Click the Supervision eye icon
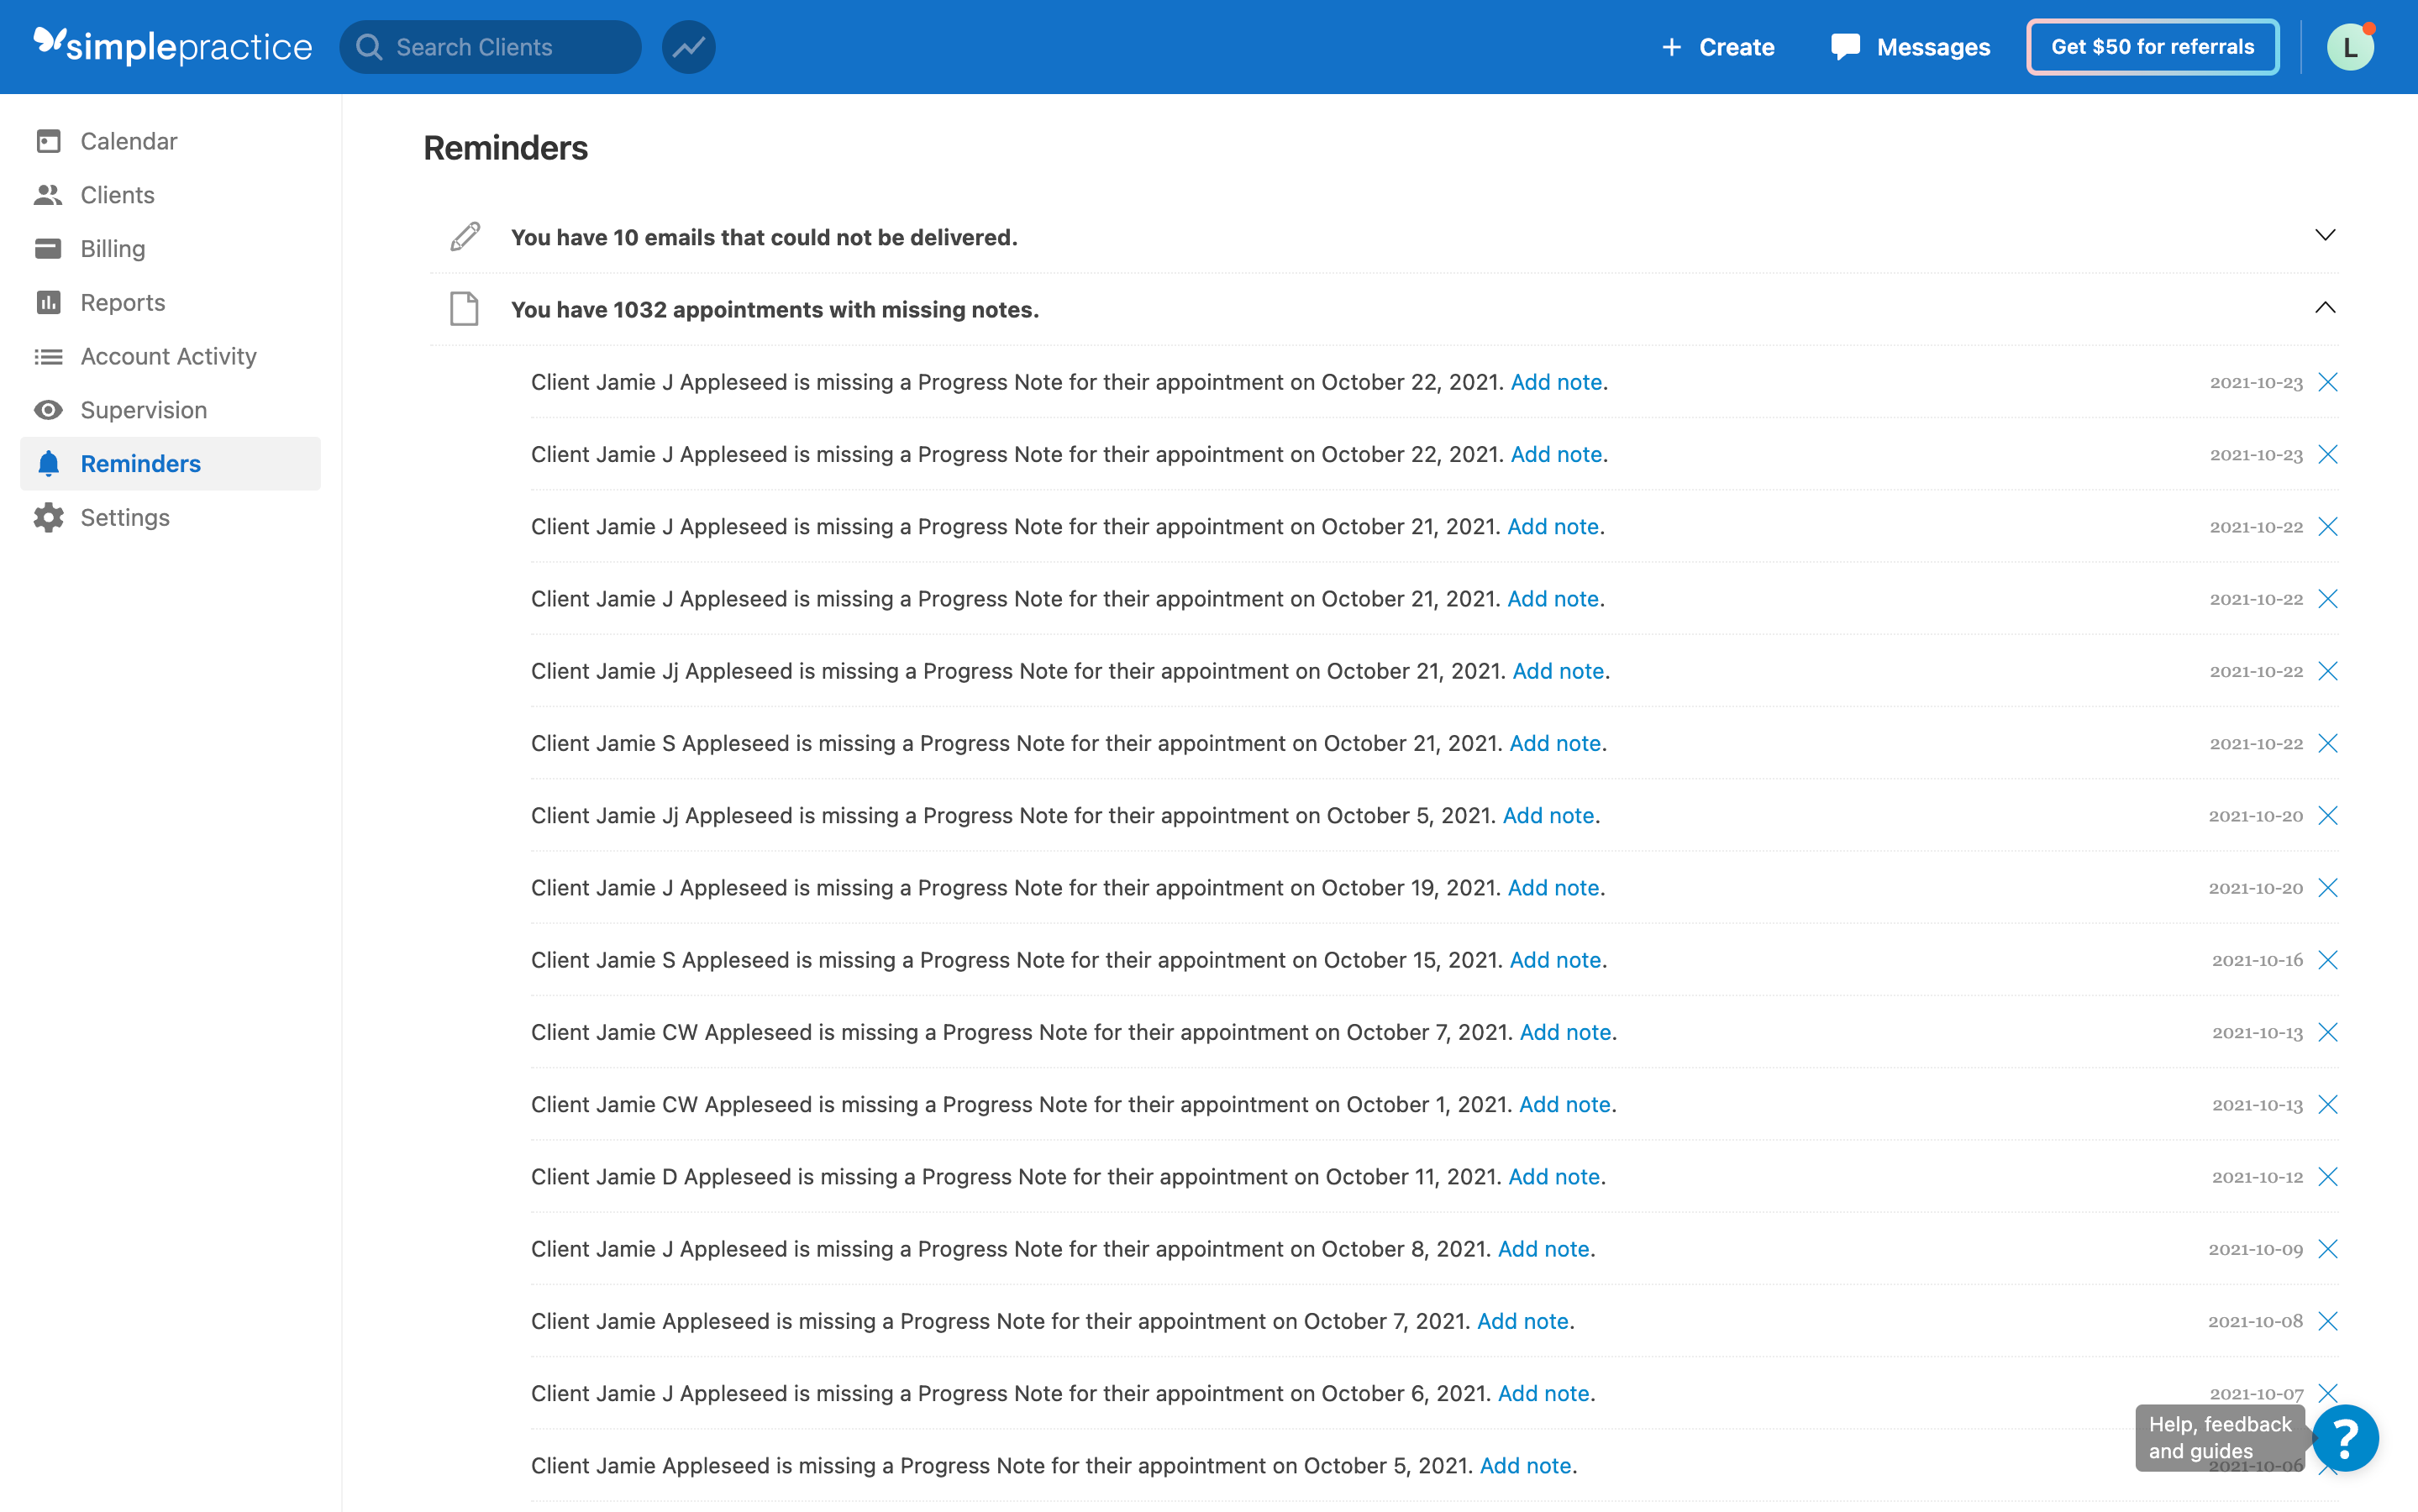The width and height of the screenshot is (2418, 1512). pos(48,410)
